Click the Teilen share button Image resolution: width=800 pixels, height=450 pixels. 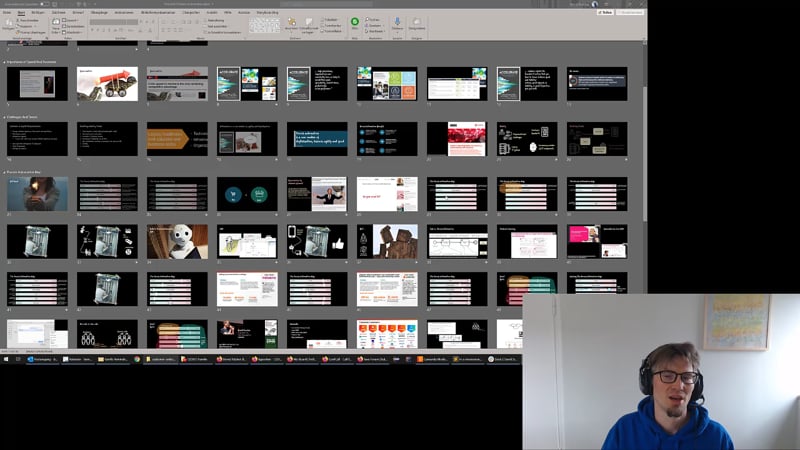606,12
